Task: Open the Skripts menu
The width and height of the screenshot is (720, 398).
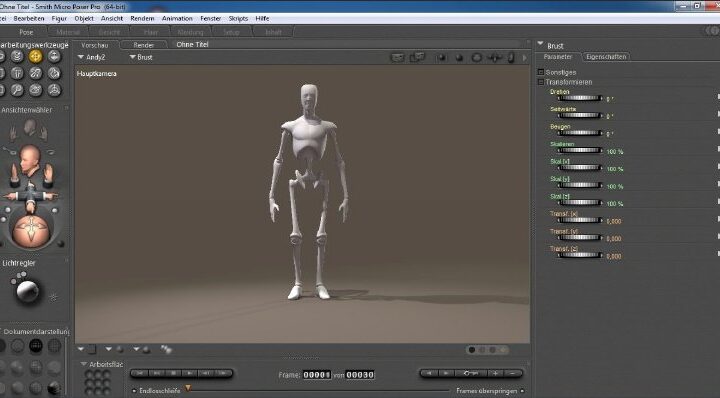Action: [238, 18]
